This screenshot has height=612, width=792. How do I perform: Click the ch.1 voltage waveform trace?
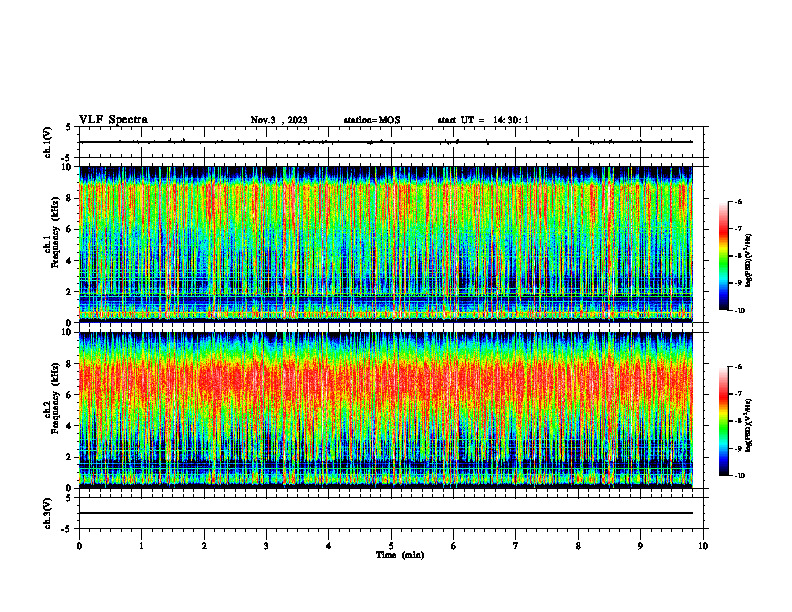pyautogui.click(x=386, y=142)
